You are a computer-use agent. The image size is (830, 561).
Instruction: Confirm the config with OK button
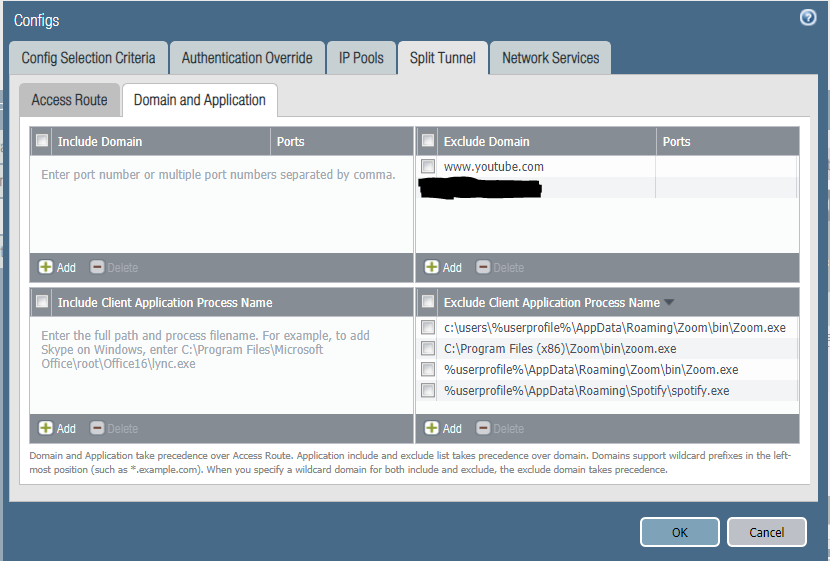pos(680,532)
